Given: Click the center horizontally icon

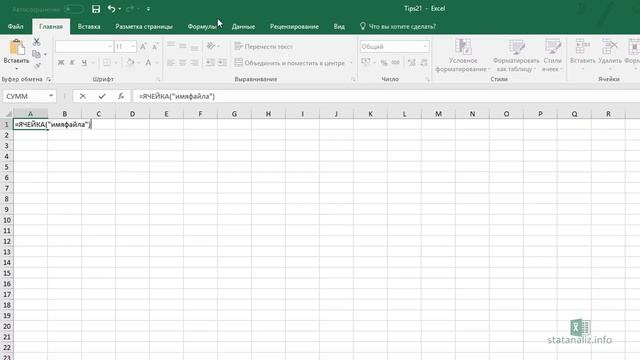Looking at the screenshot, I should tap(182, 62).
